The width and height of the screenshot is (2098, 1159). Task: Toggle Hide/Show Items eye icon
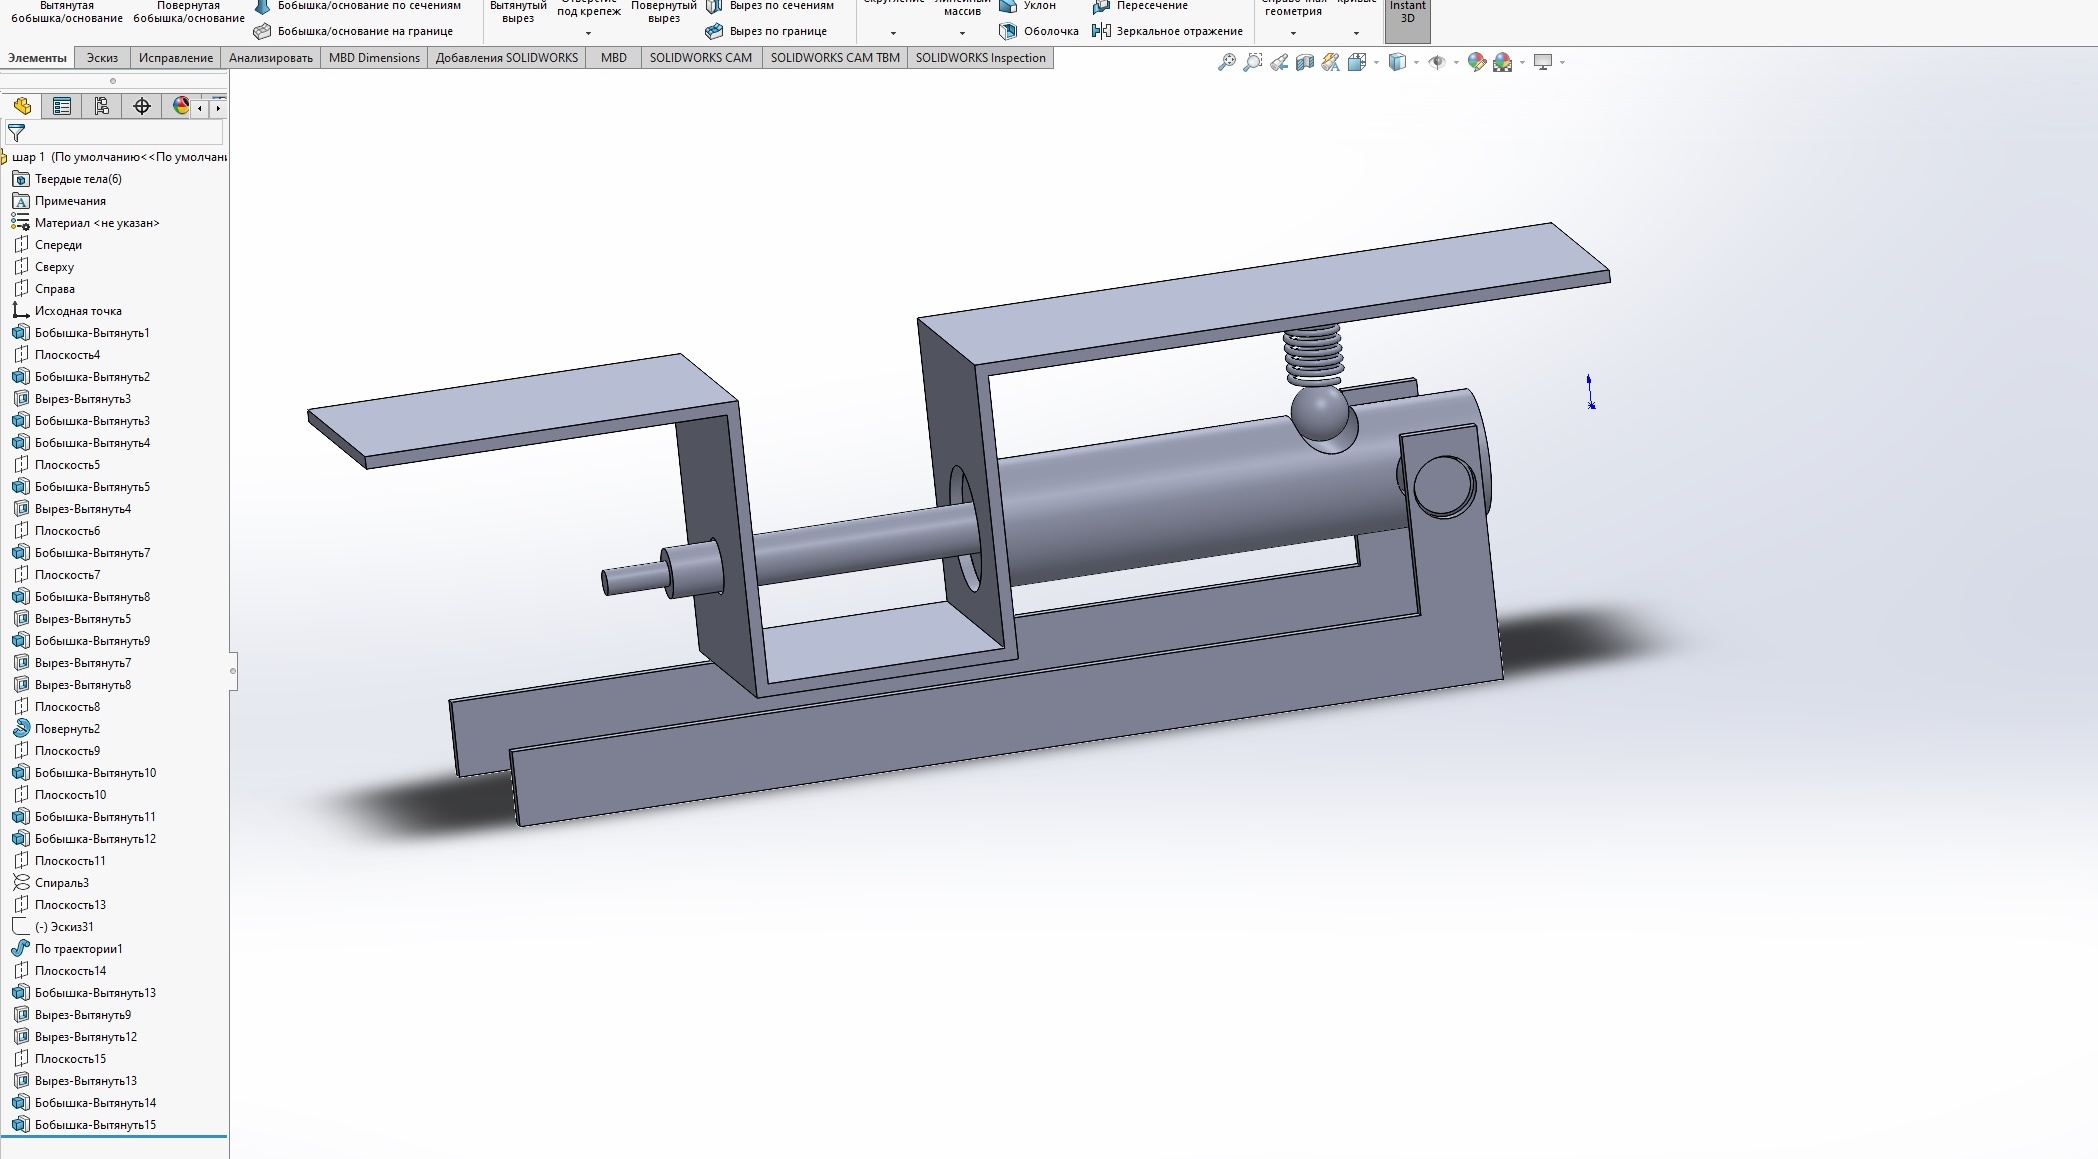tap(1438, 62)
